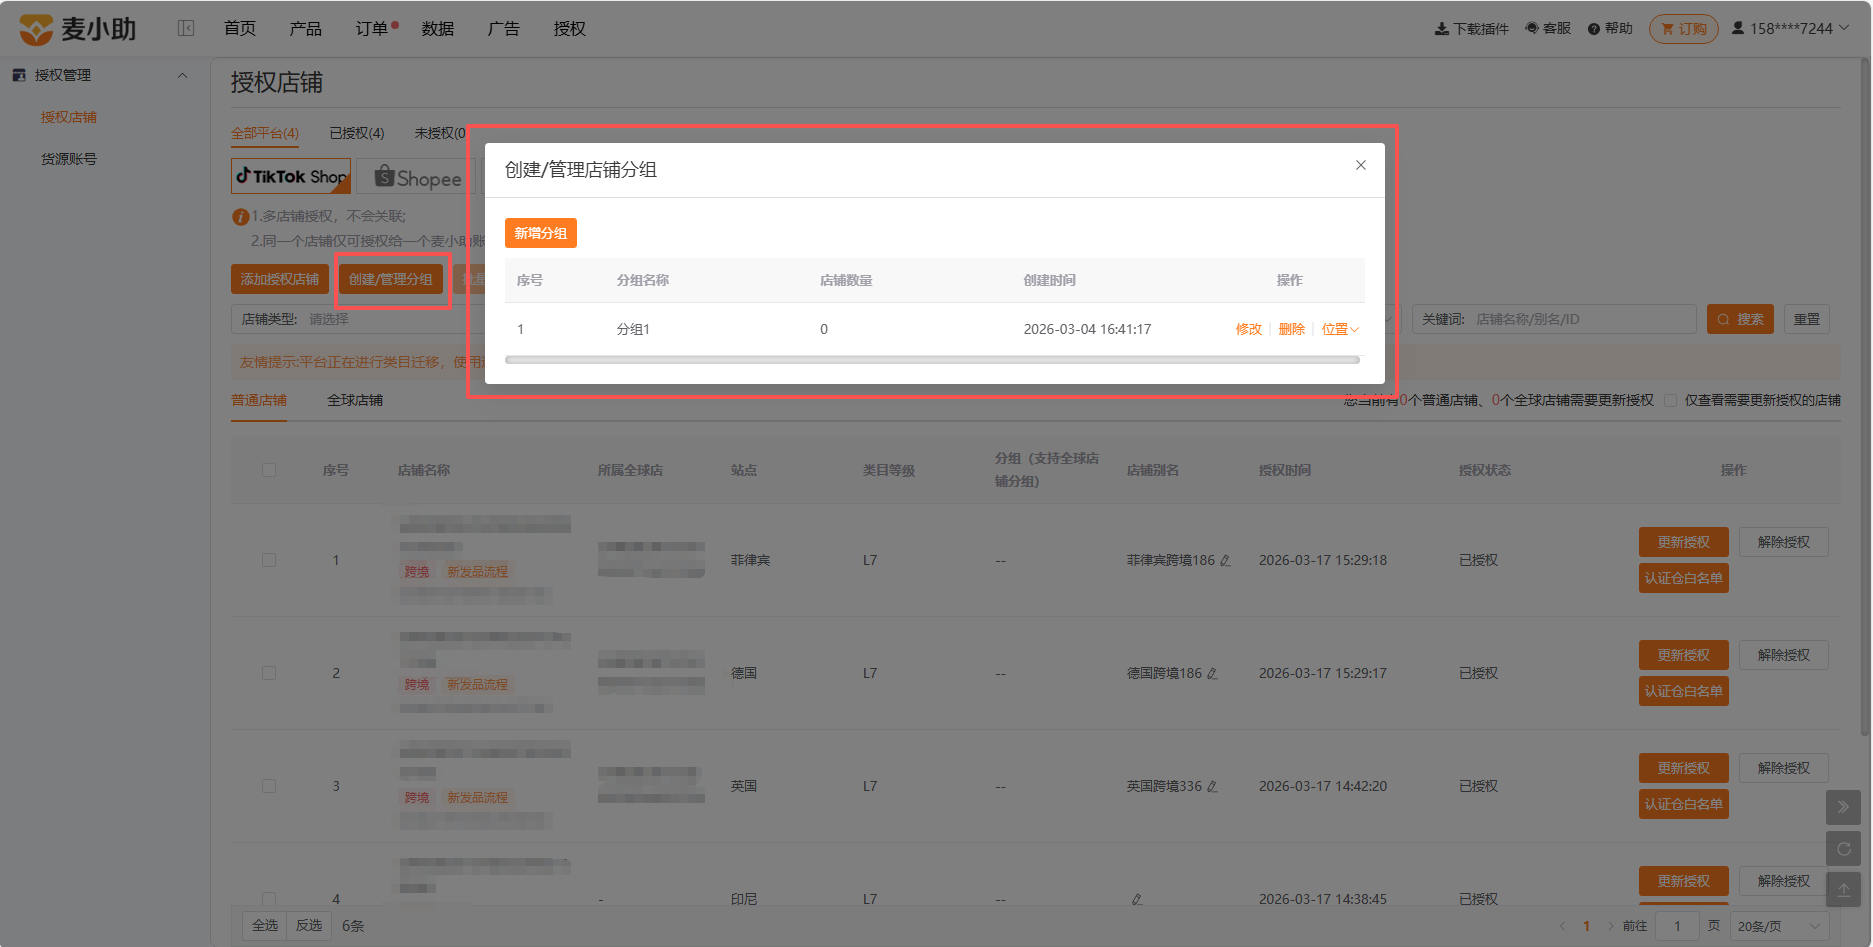This screenshot has height=947, width=1873.
Task: Open 产品 menu
Action: [306, 28]
